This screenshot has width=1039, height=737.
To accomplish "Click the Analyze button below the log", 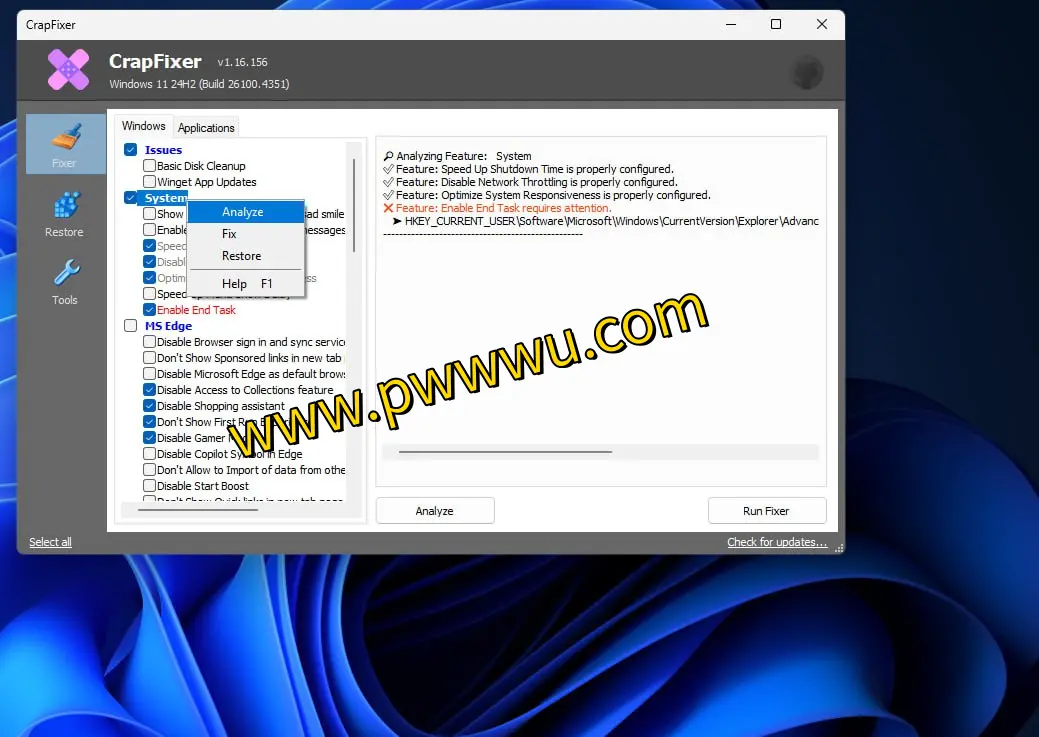I will [x=434, y=510].
